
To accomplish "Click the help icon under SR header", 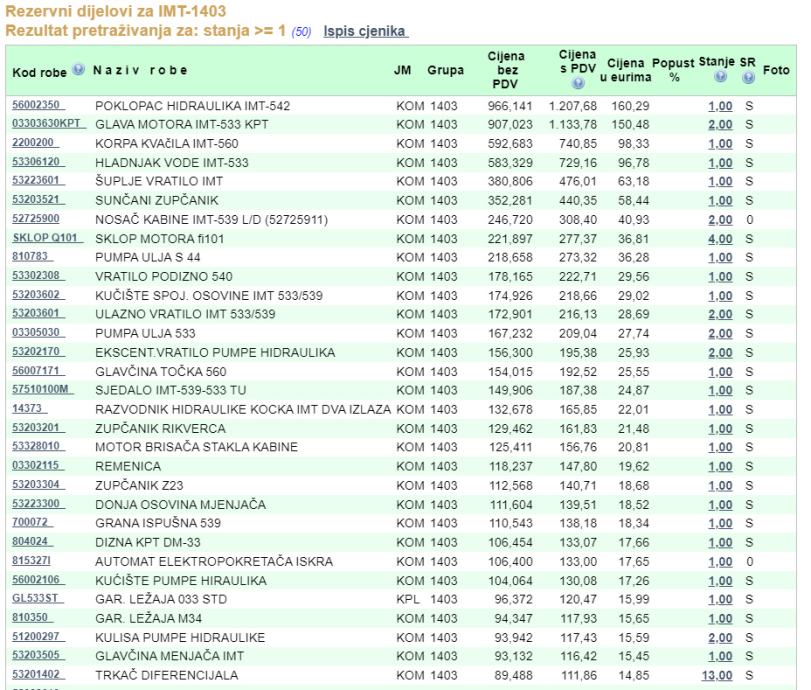I will (747, 77).
